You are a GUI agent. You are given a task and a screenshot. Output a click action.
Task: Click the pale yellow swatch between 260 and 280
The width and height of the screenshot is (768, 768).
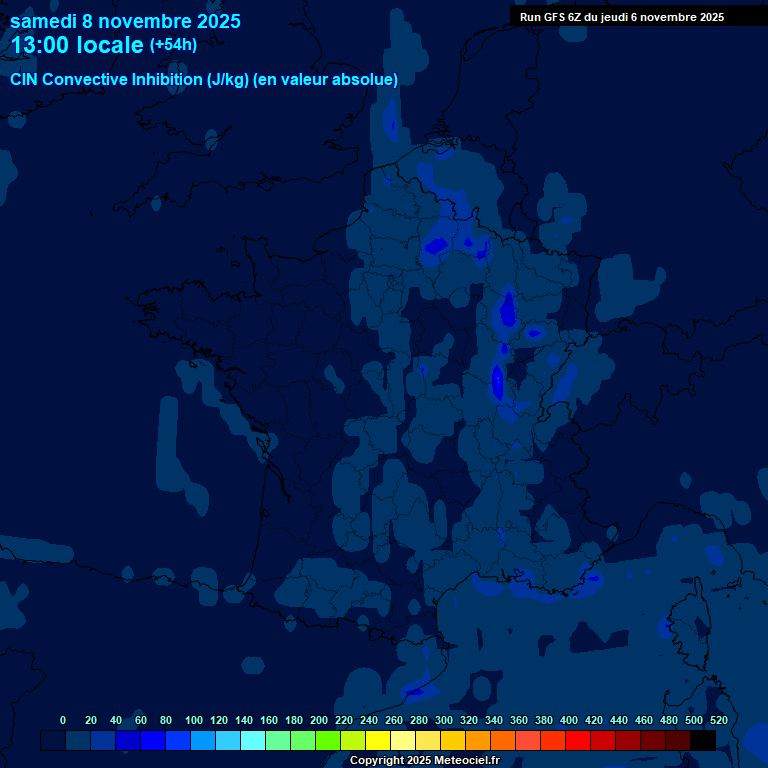403,740
